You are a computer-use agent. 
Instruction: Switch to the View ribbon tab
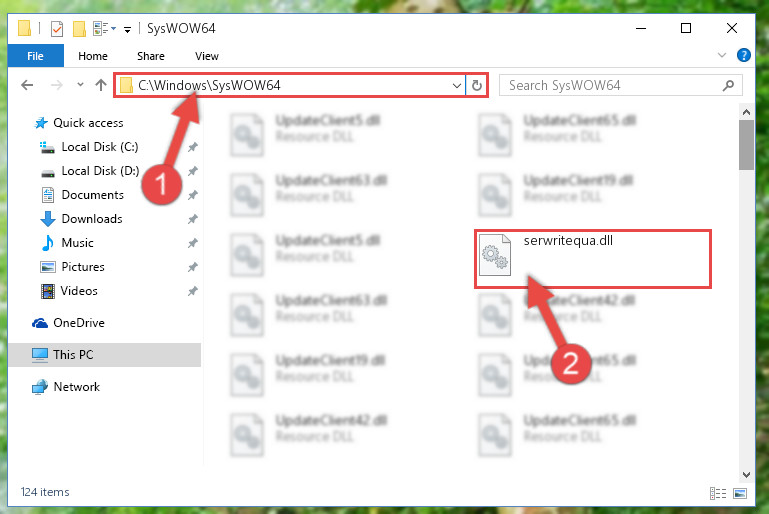(x=206, y=56)
